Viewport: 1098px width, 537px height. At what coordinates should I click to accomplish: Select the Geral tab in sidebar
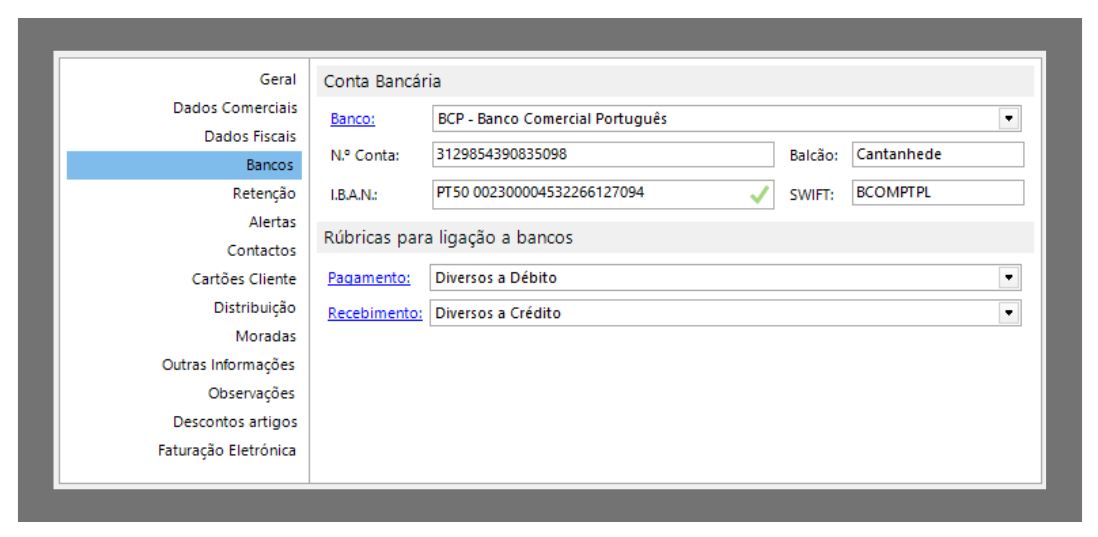pos(277,79)
